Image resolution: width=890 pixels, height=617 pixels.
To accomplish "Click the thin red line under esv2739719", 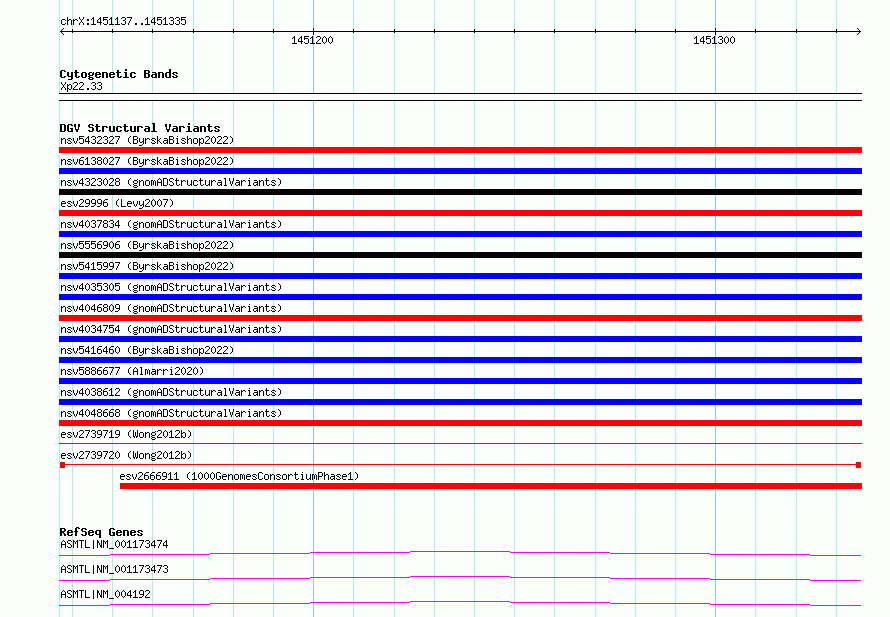I will coord(460,444).
